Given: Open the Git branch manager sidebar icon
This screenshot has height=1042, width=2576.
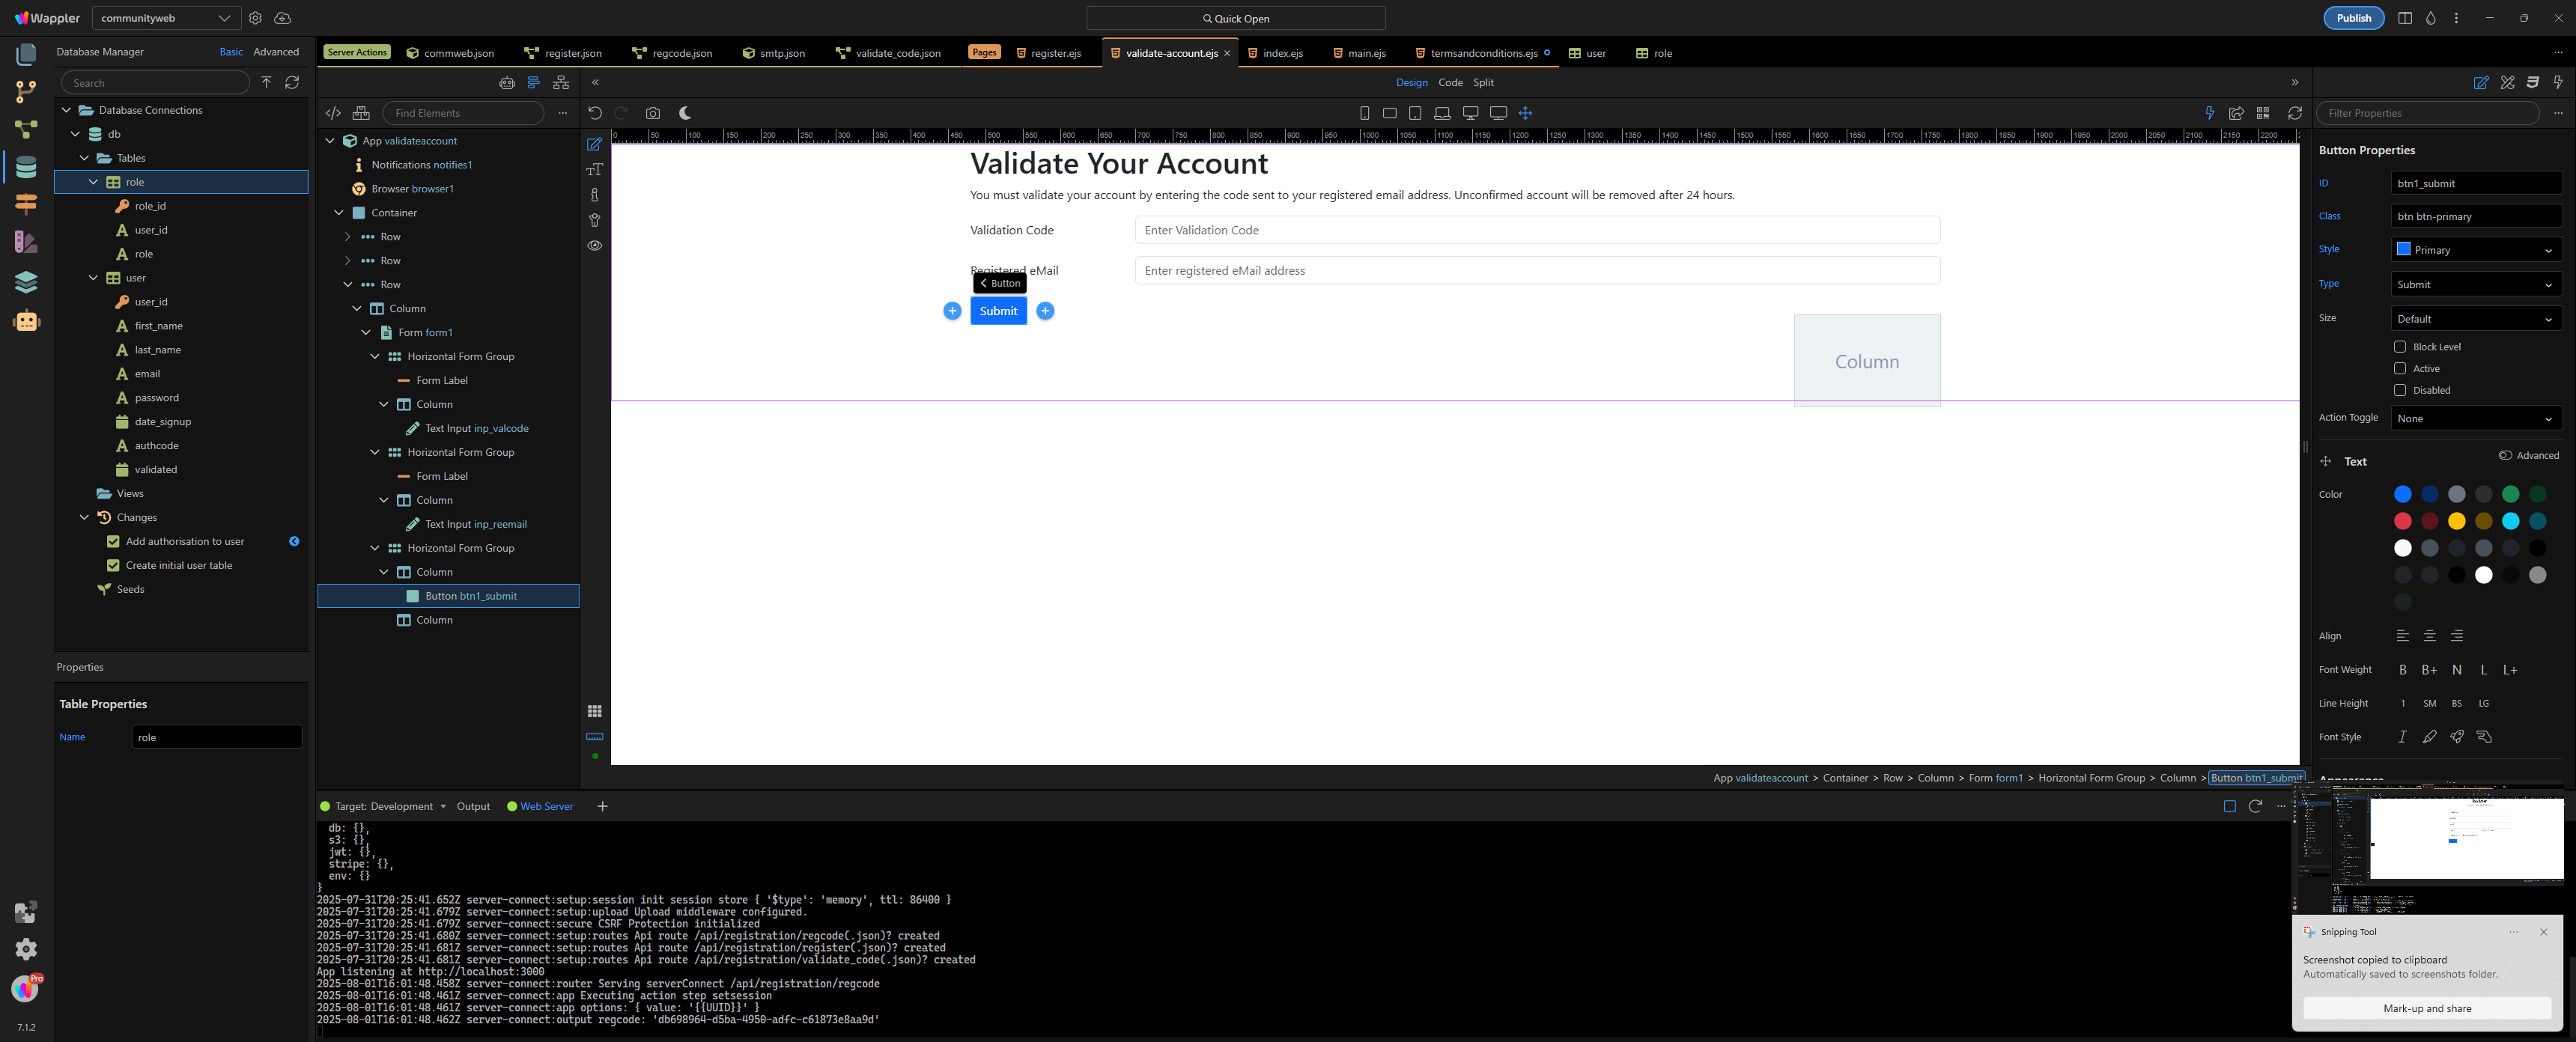Looking at the screenshot, I should (x=26, y=92).
